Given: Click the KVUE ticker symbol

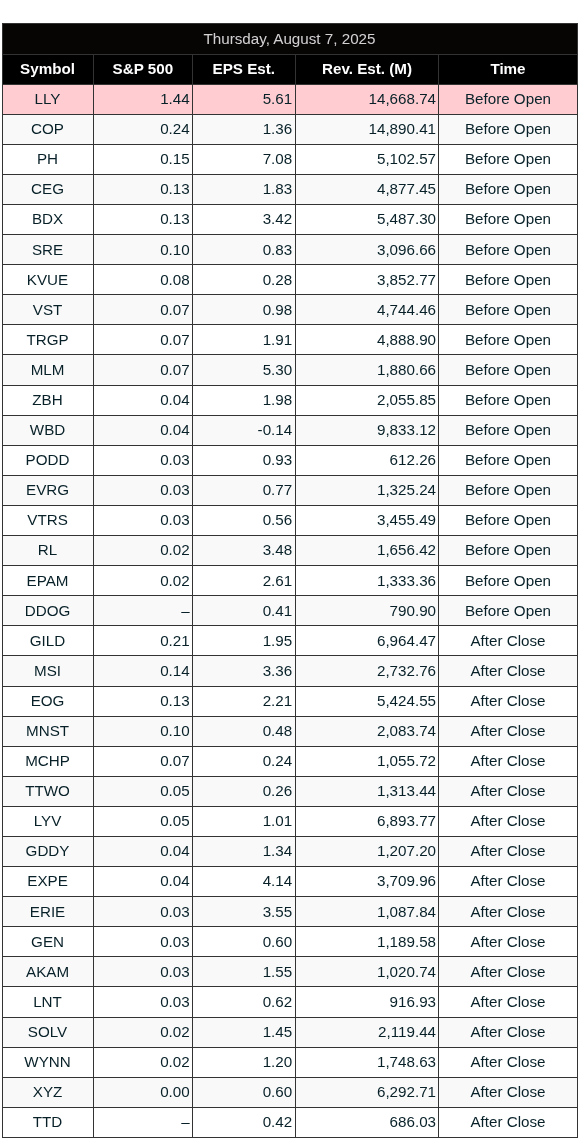Looking at the screenshot, I should click(x=47, y=280).
